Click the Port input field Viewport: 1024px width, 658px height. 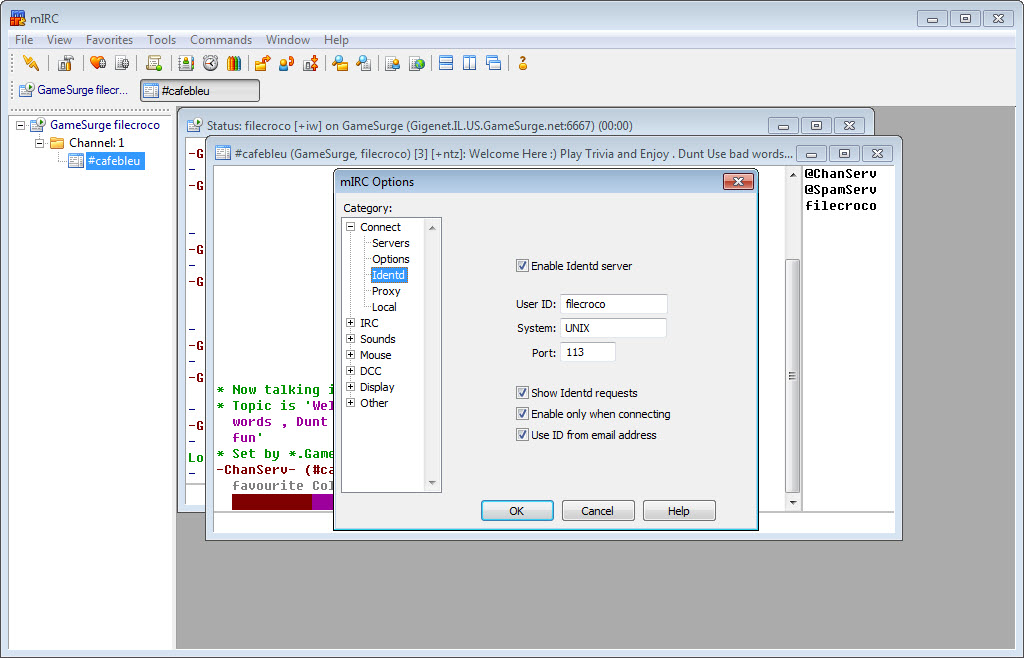pyautogui.click(x=588, y=352)
